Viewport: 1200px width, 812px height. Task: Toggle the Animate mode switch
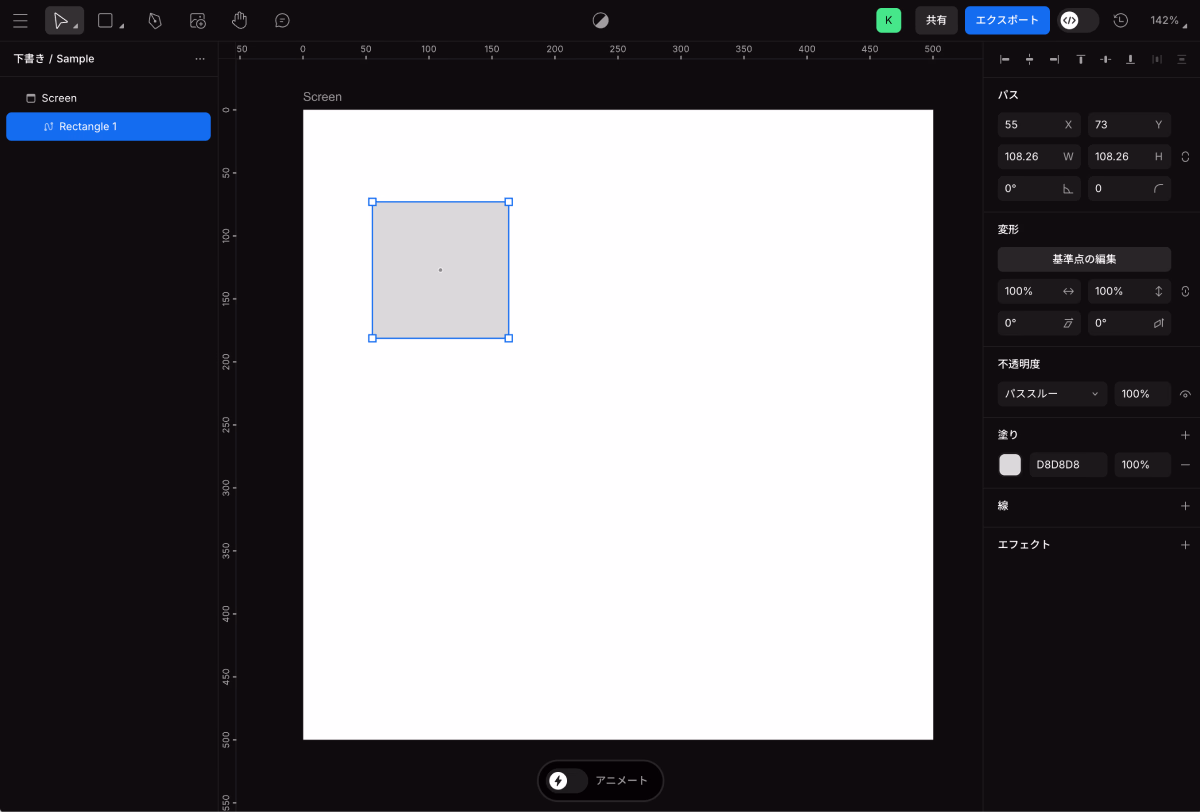click(x=568, y=781)
